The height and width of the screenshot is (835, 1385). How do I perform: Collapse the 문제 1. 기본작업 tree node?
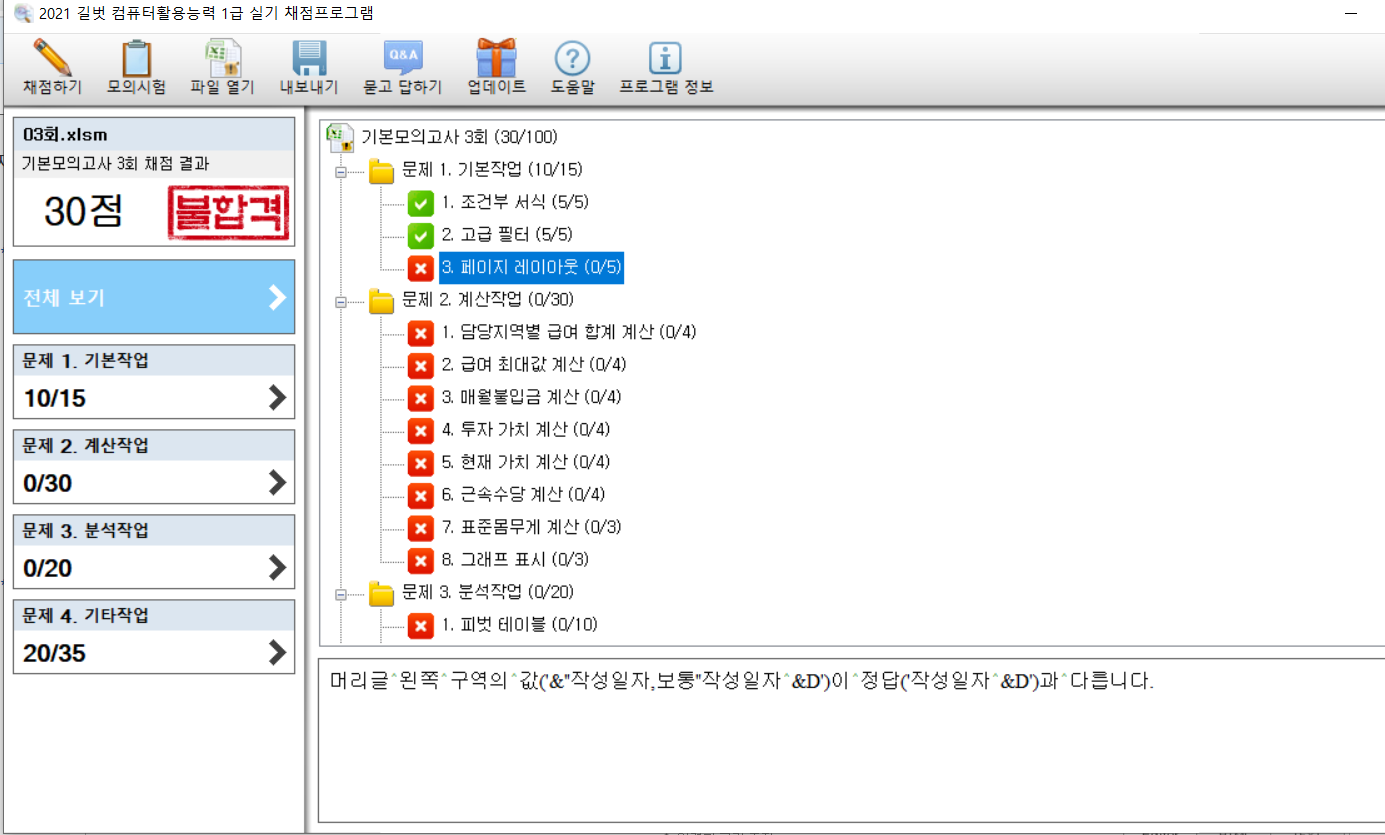click(341, 171)
